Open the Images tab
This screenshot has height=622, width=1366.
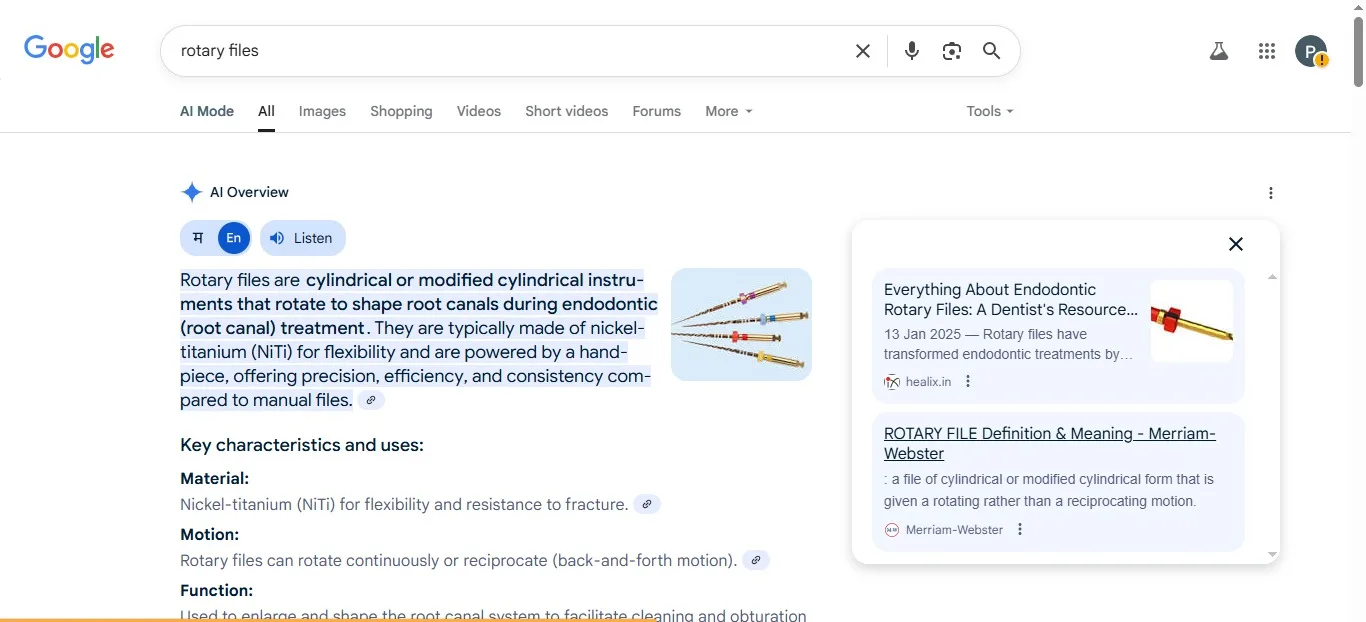tap(322, 111)
